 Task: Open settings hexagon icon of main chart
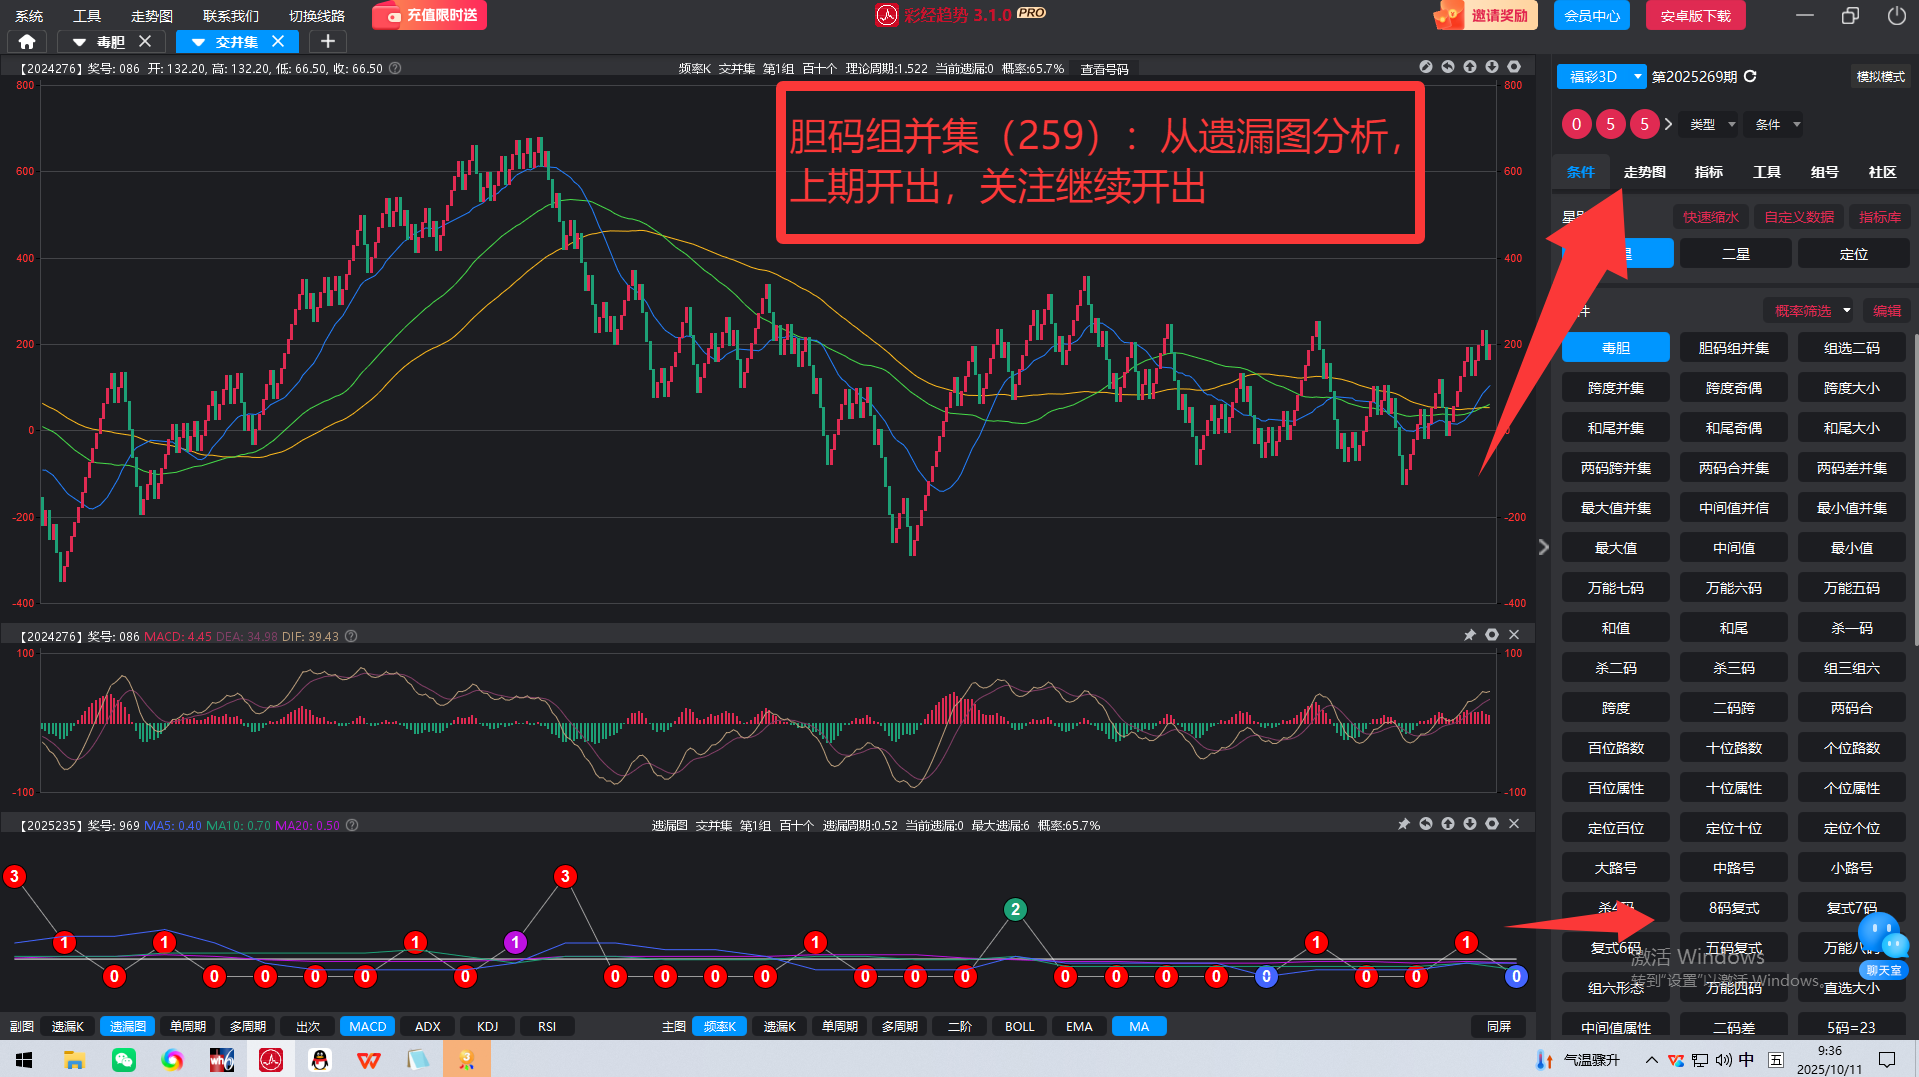tap(1513, 67)
